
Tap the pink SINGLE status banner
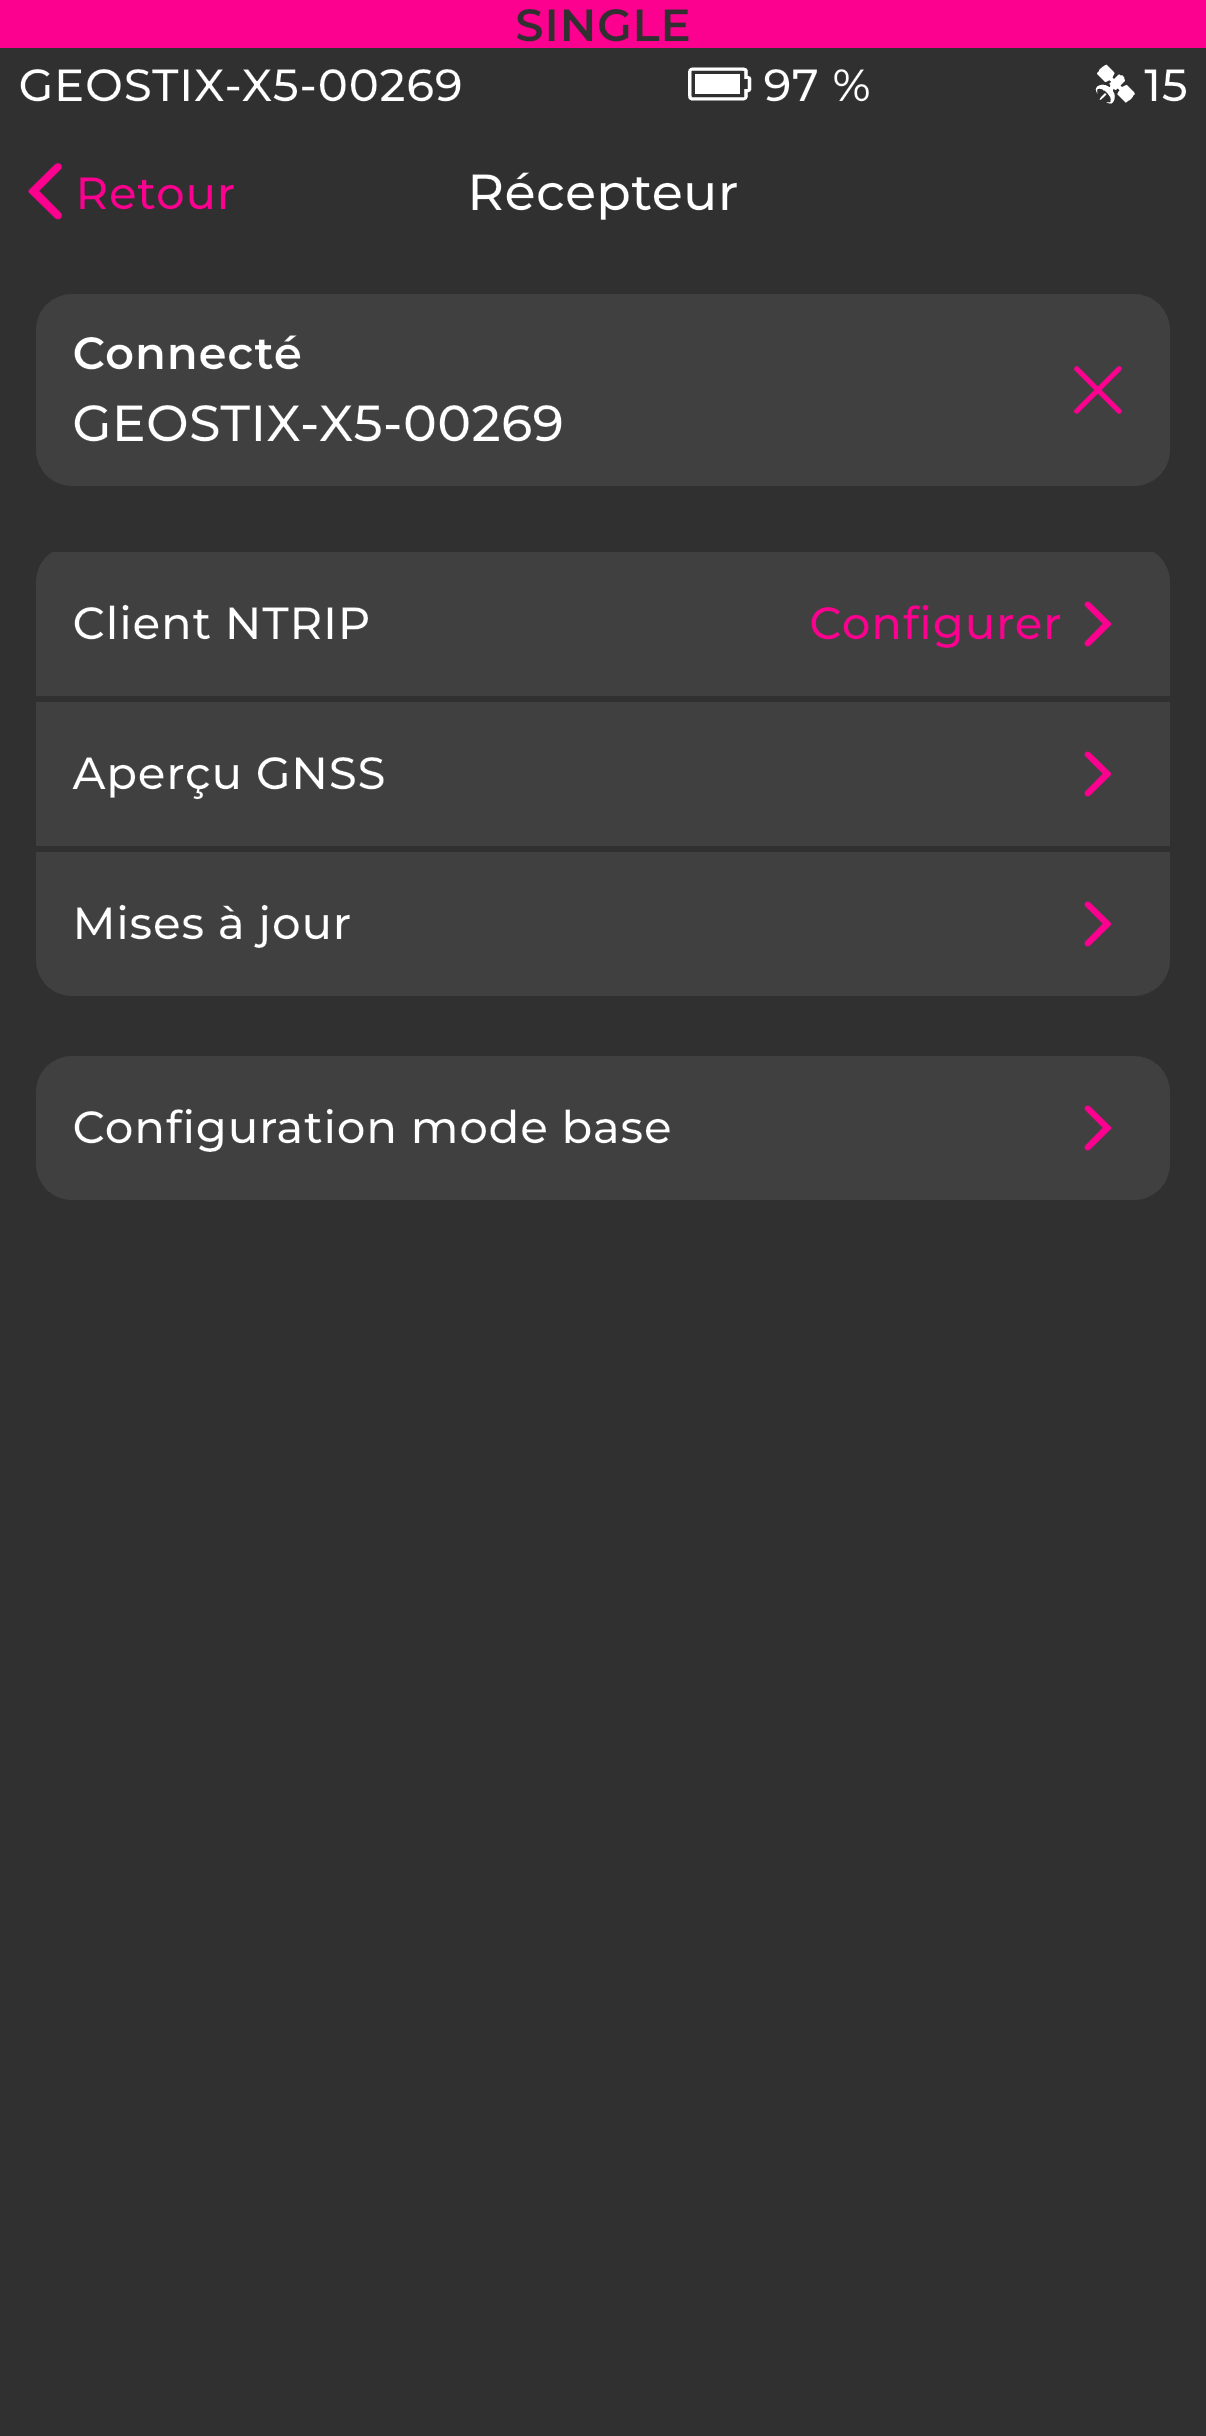coord(602,24)
